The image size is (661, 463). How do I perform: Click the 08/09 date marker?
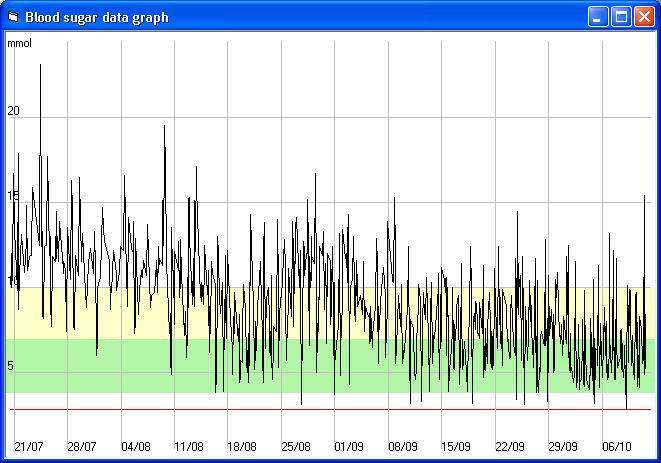tap(403, 447)
